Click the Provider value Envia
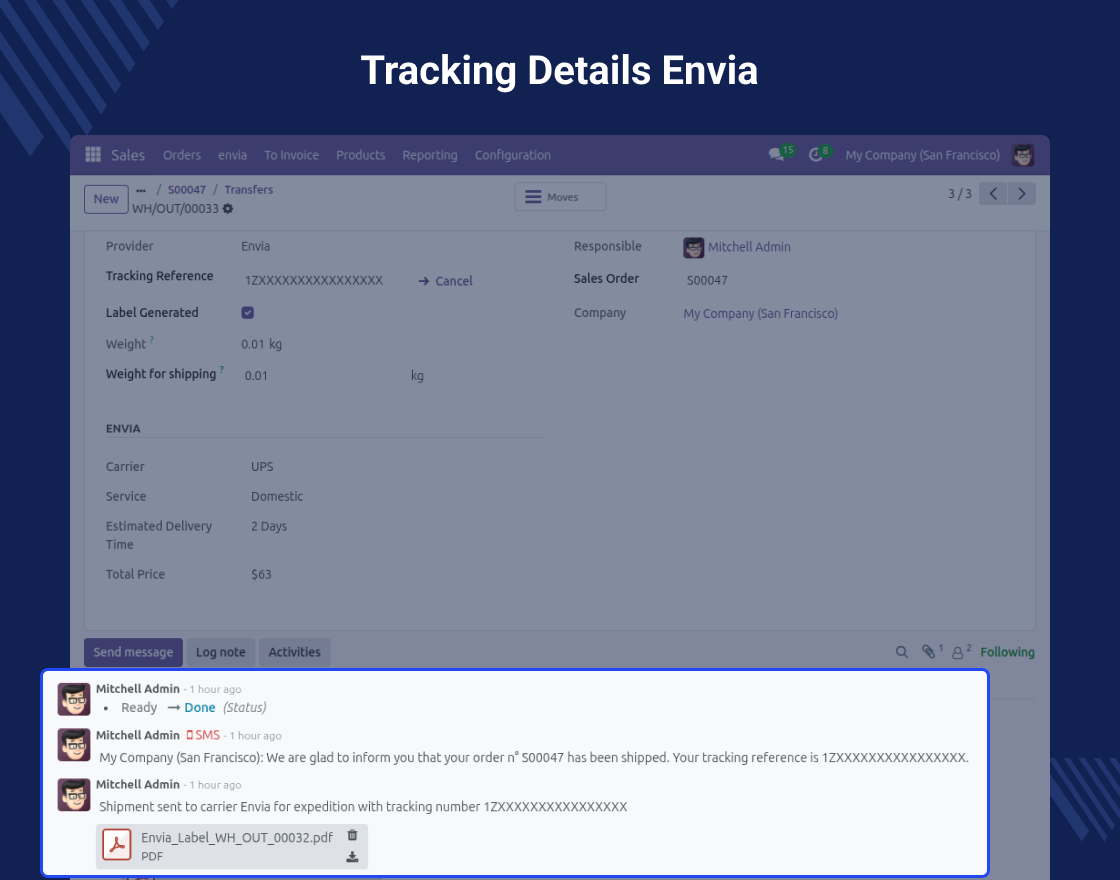The height and width of the screenshot is (880, 1120). [256, 246]
